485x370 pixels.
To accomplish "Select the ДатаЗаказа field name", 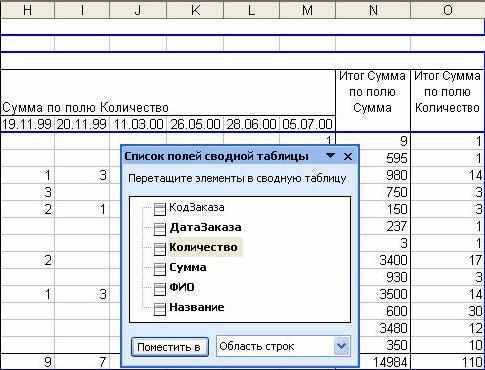I will [x=205, y=227].
